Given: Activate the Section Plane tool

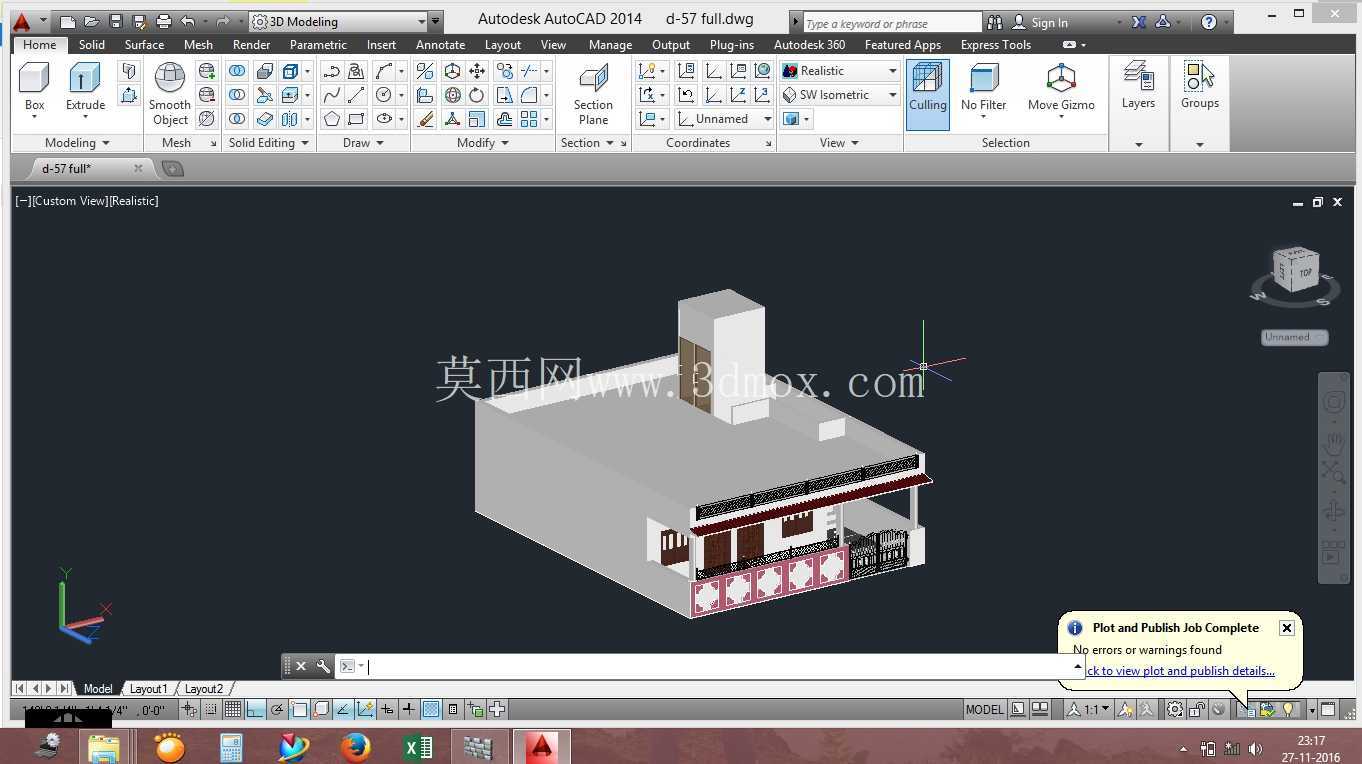Looking at the screenshot, I should 593,94.
